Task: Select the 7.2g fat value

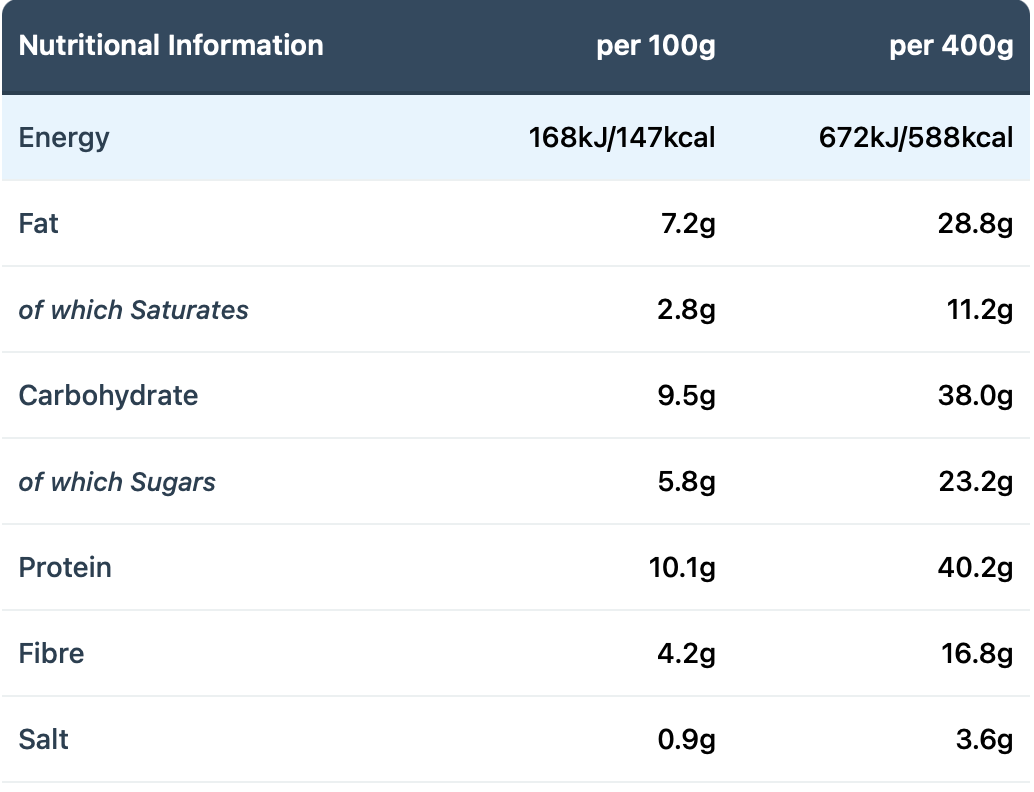Action: point(688,225)
